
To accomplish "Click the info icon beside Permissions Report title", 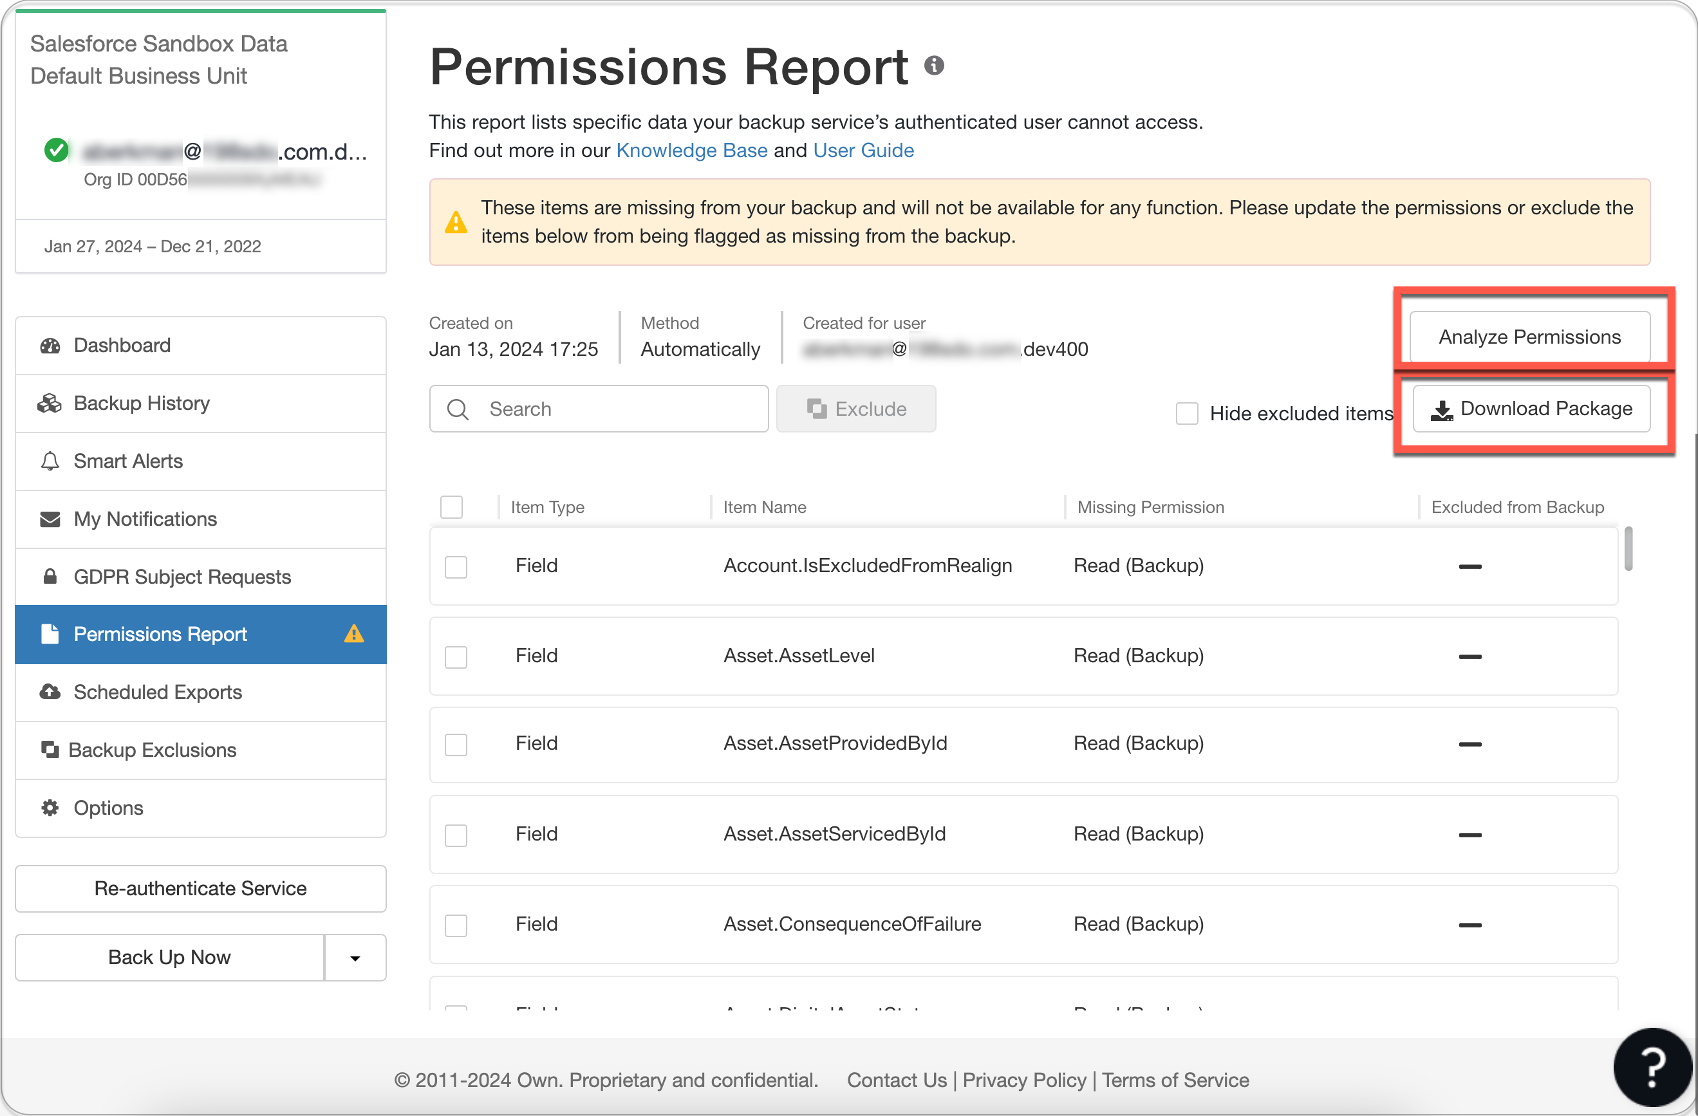I will point(934,66).
